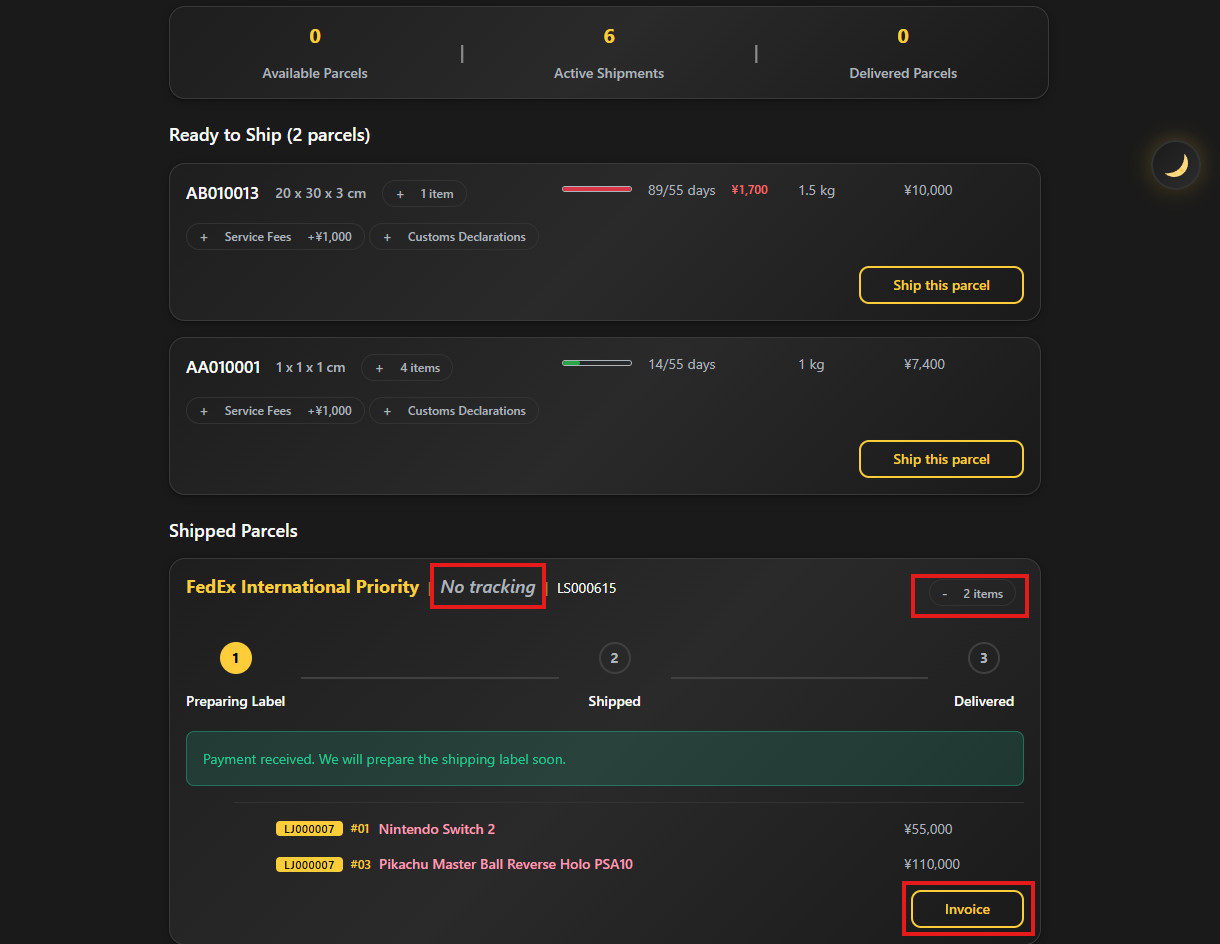Select the Active Shipments counter
Viewport: 1220px width, 944px height.
pyautogui.click(x=609, y=53)
